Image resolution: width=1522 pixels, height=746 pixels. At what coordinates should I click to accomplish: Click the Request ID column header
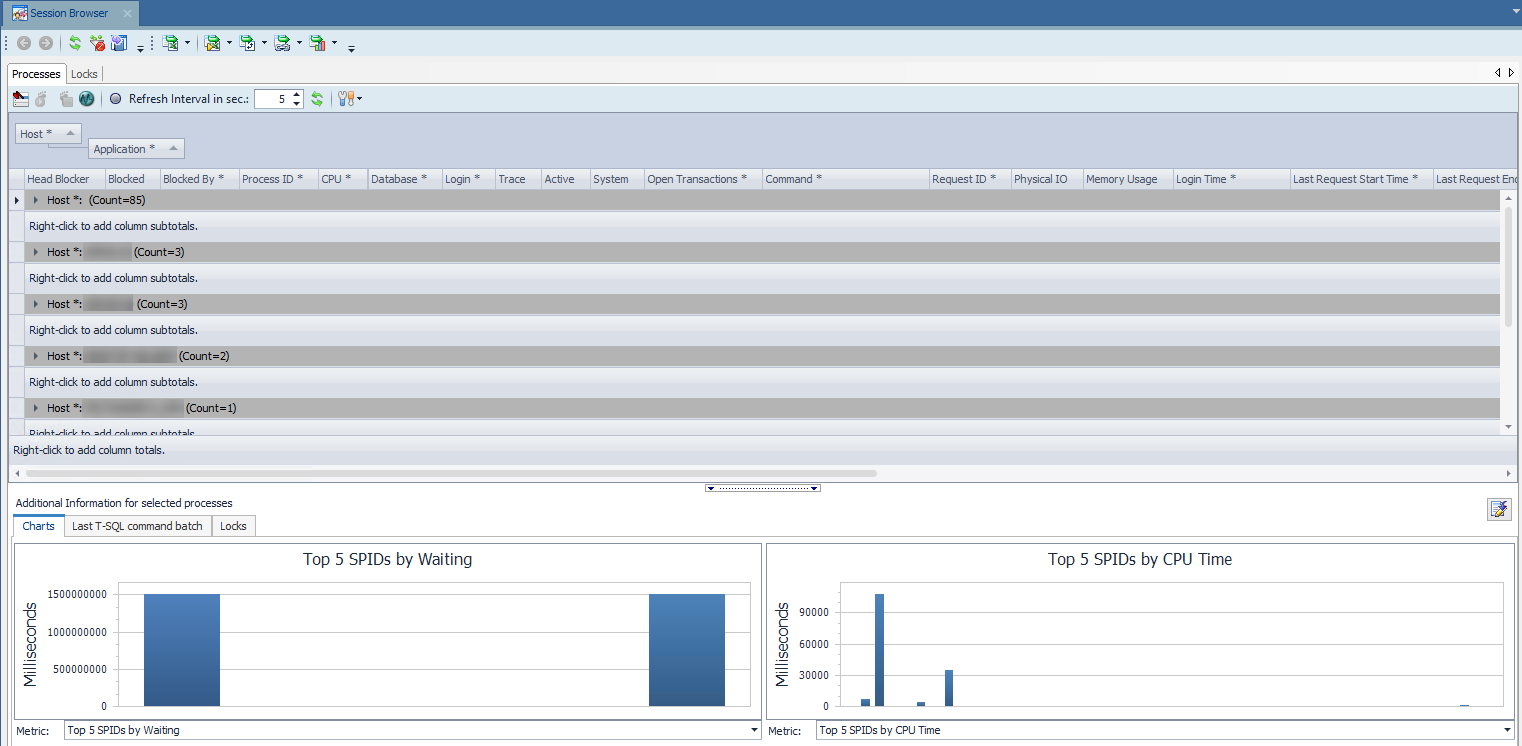click(x=970, y=179)
